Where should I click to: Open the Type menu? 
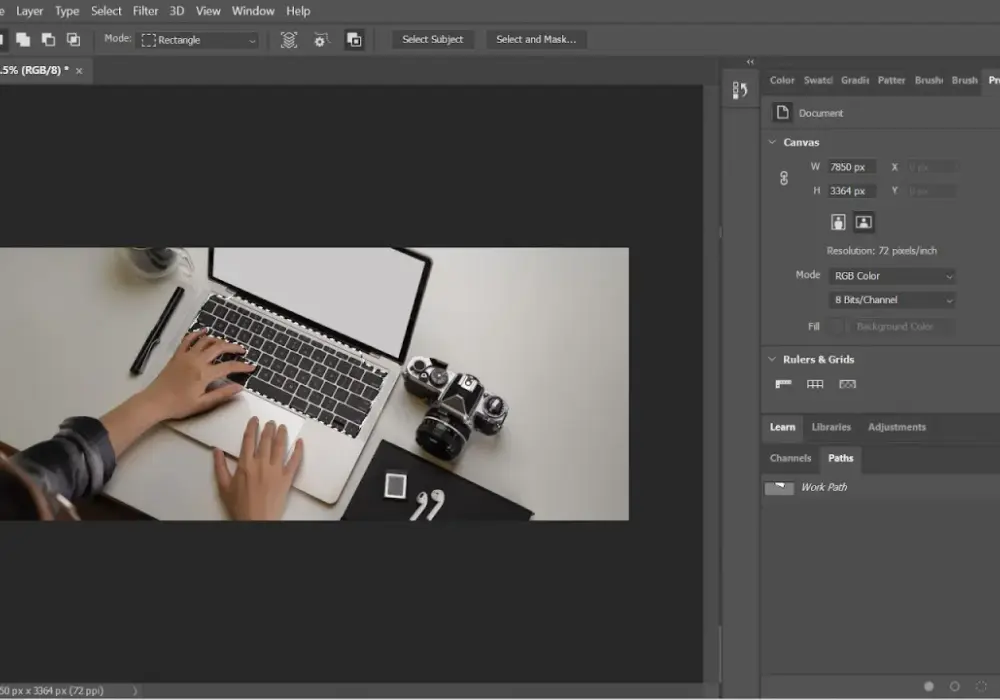67,11
